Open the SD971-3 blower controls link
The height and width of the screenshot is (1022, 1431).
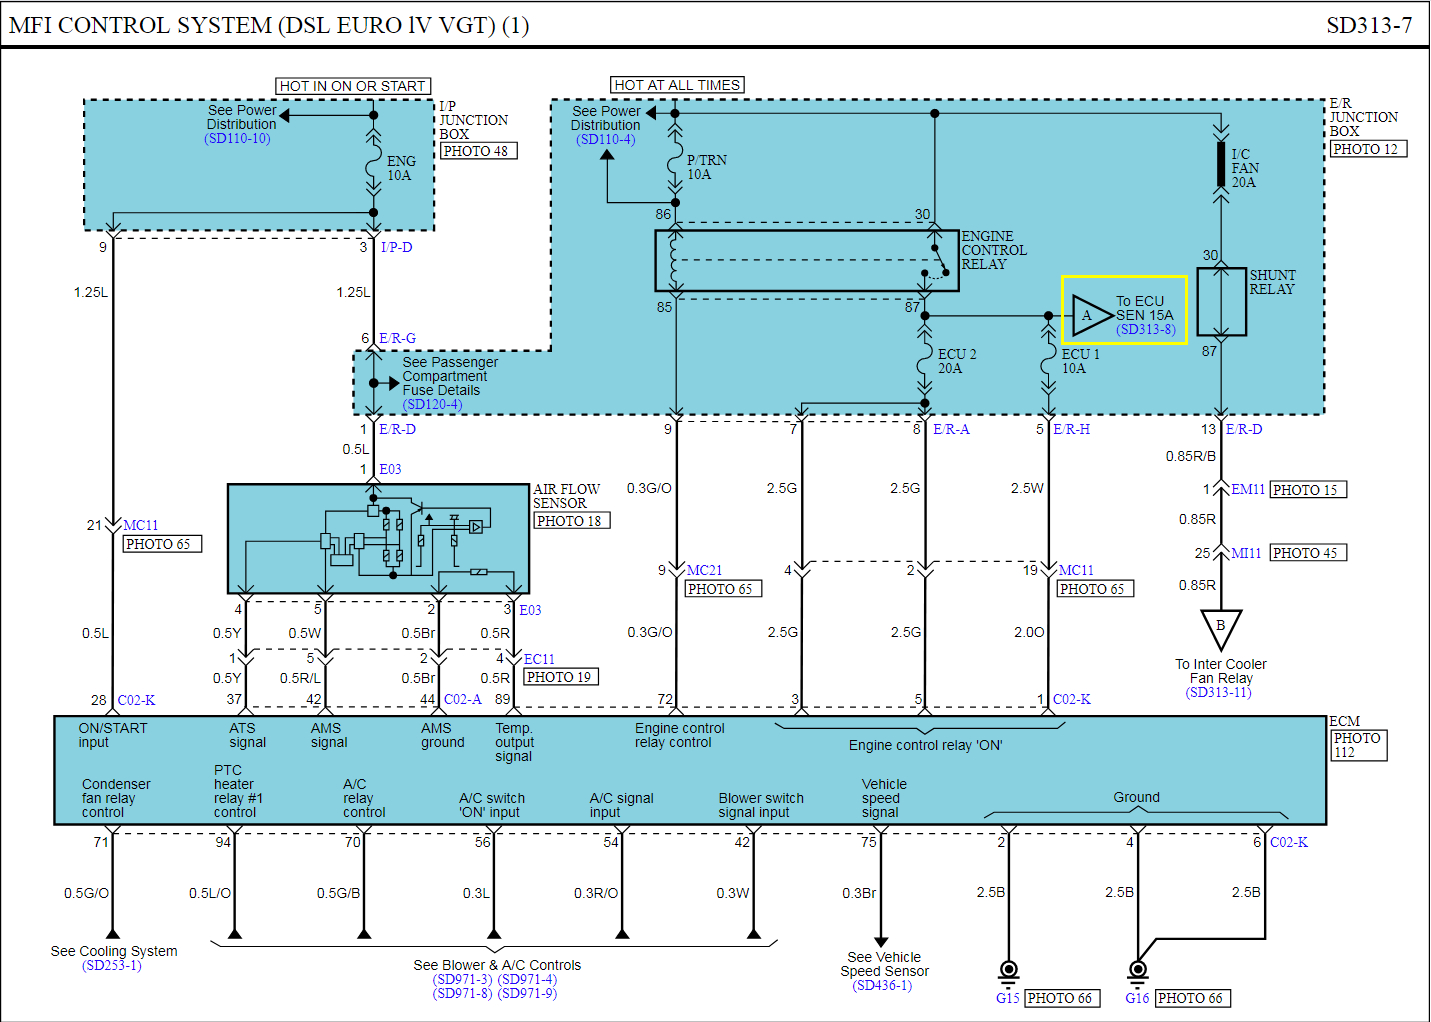pyautogui.click(x=463, y=980)
